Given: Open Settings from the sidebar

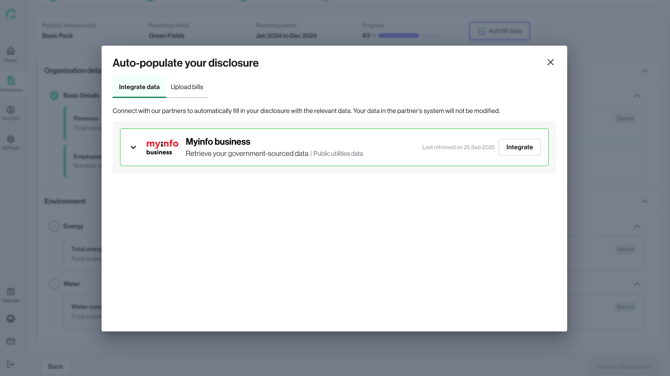Looking at the screenshot, I should (x=11, y=142).
